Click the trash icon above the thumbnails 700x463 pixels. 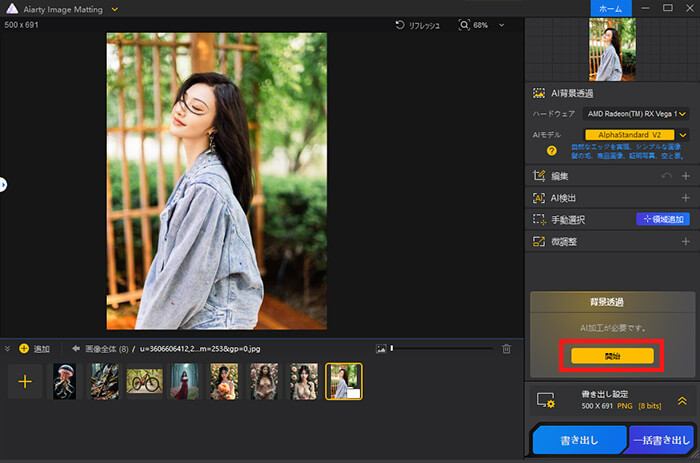(507, 348)
